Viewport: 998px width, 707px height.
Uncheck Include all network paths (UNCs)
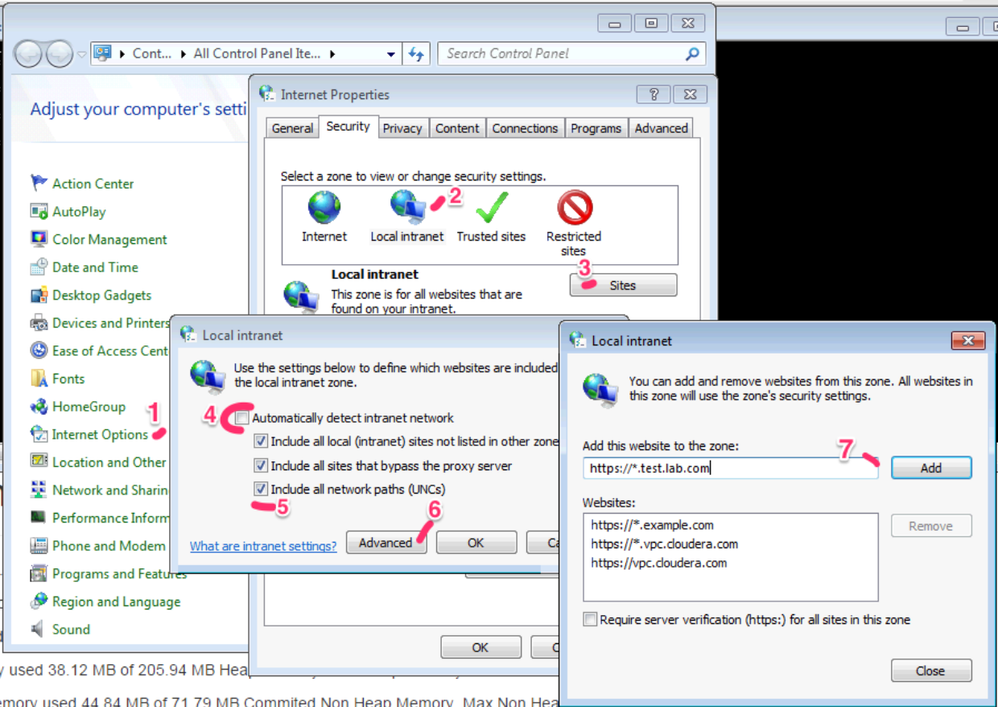(260, 489)
